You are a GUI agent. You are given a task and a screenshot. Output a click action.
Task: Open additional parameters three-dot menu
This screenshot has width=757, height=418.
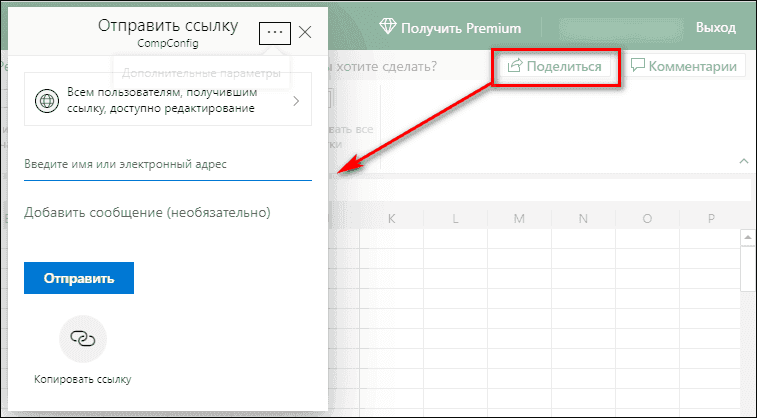pyautogui.click(x=275, y=33)
